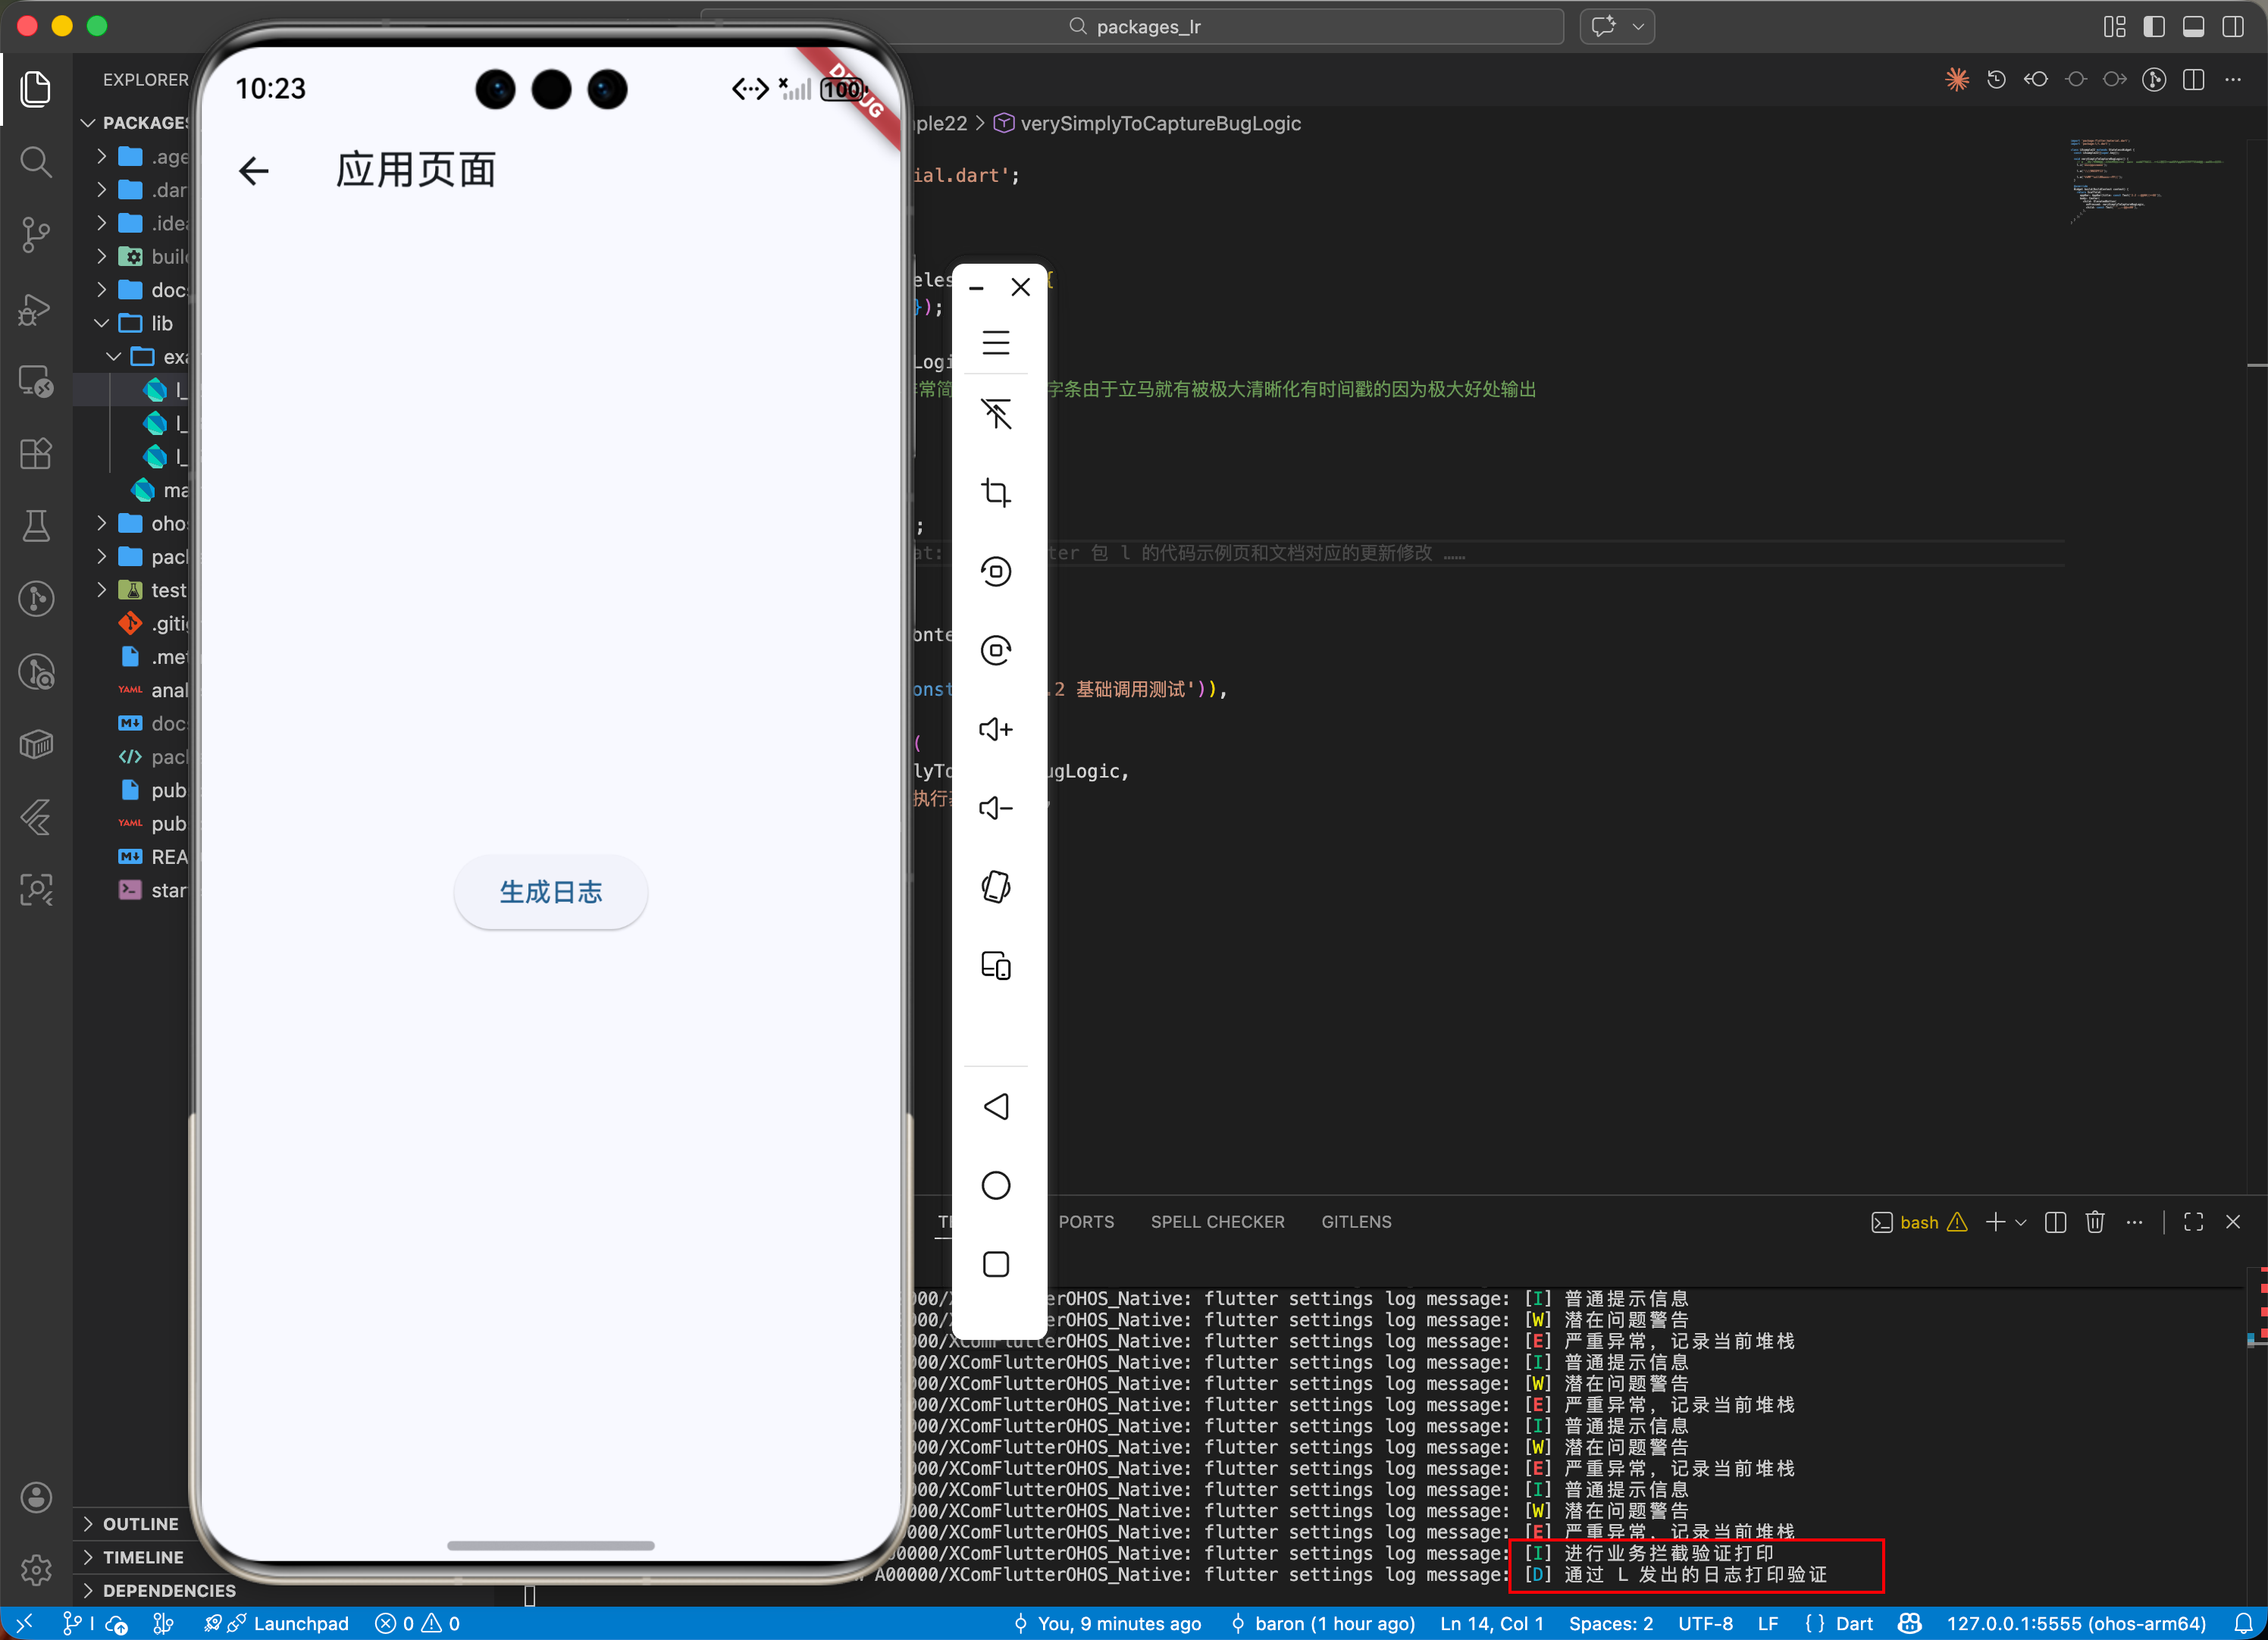Tap the 生成日志 button in emulator
This screenshot has width=2268, height=1640.
tap(550, 892)
